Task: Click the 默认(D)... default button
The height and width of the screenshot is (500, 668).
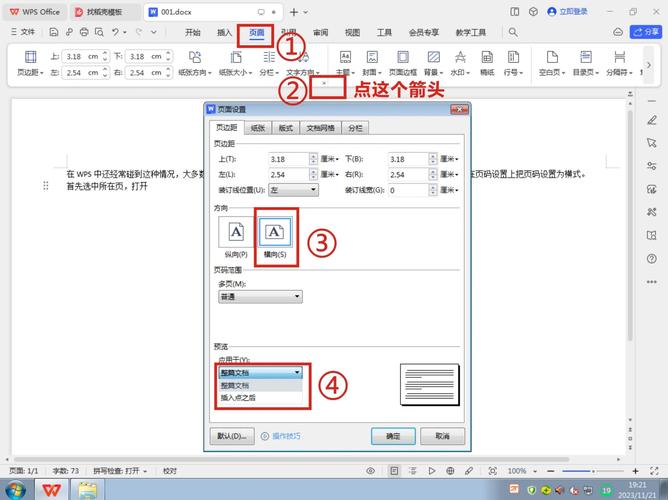Action: 232,436
